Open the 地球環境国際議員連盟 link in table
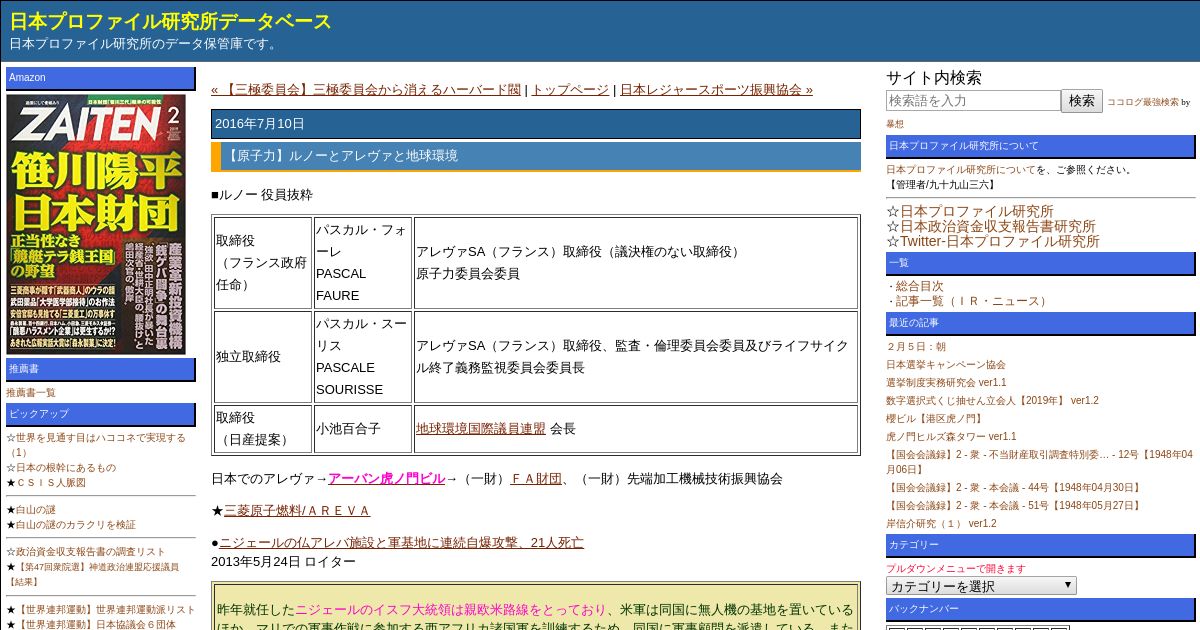Image resolution: width=1200 pixels, height=630 pixels. [x=481, y=428]
